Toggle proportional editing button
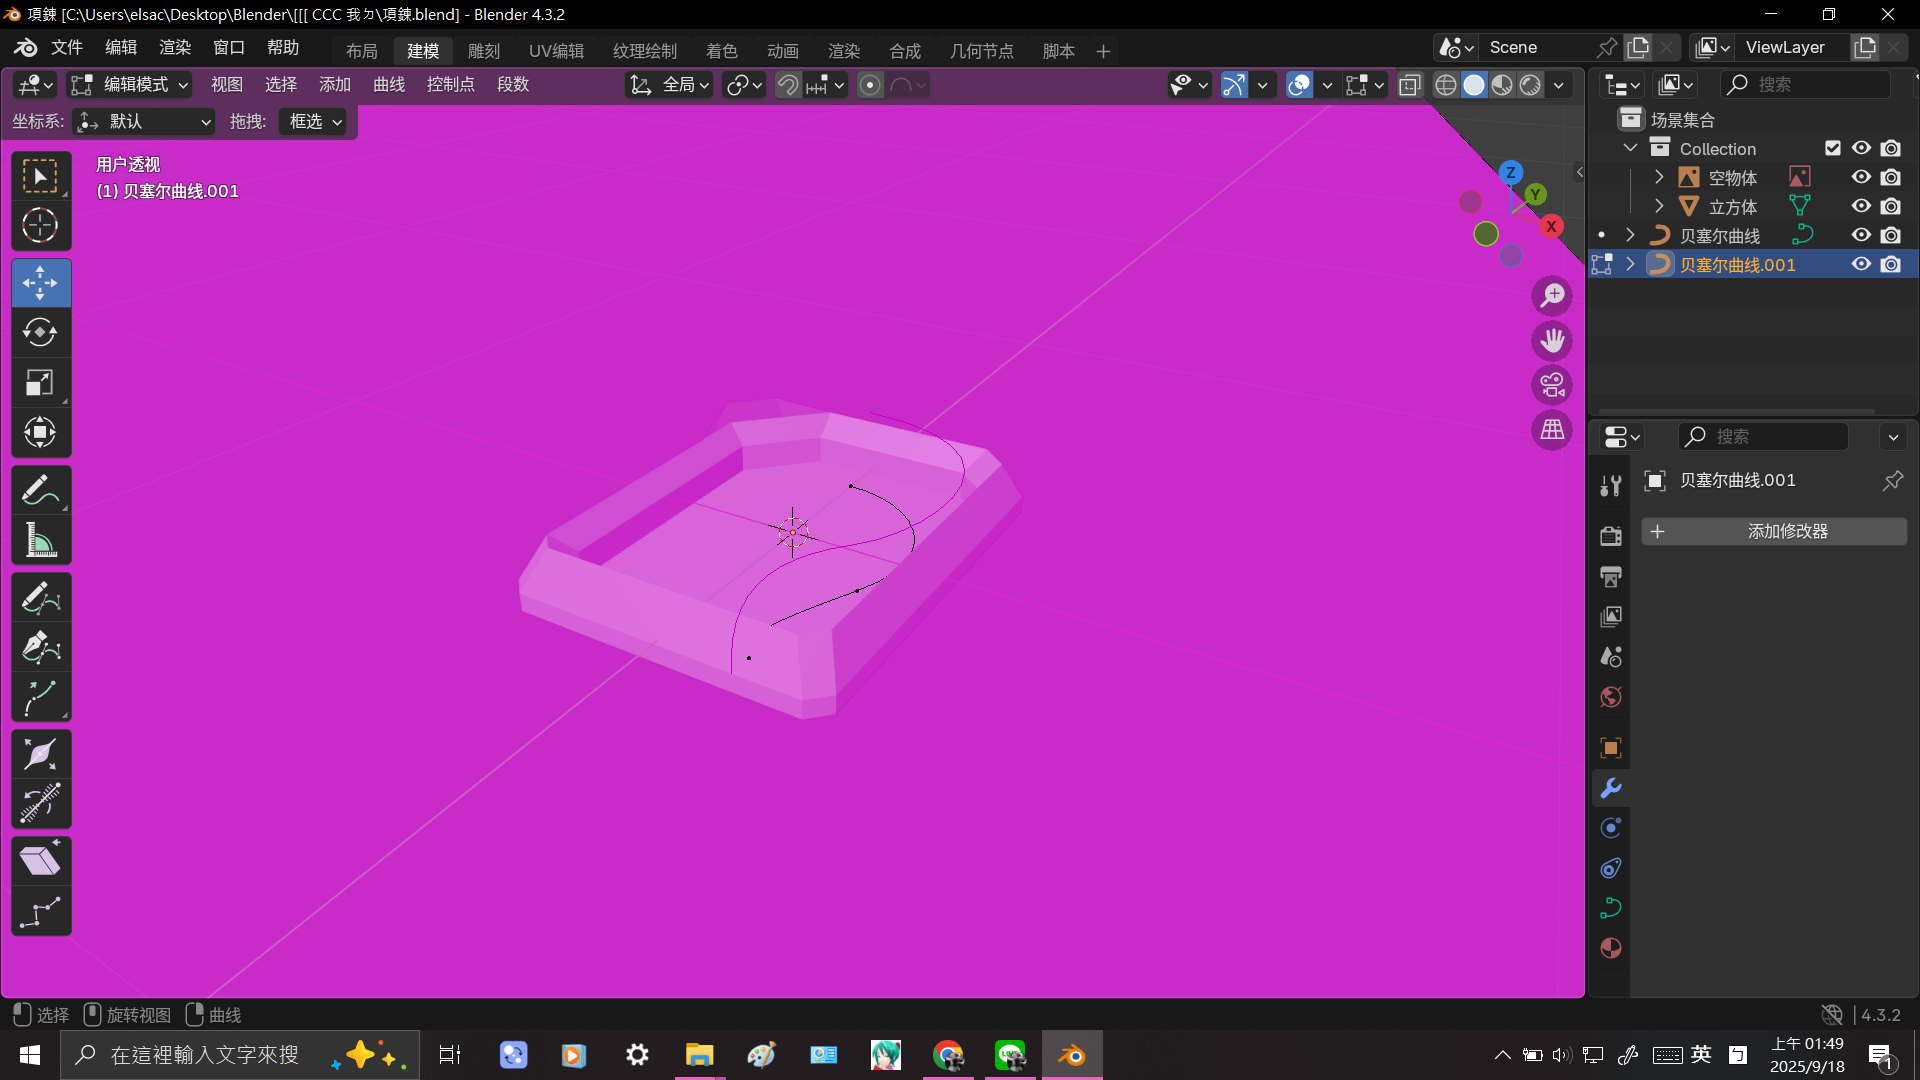 (x=870, y=85)
